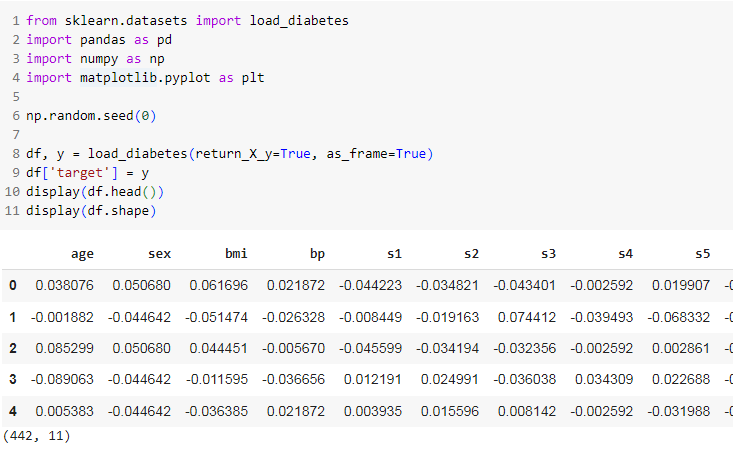The height and width of the screenshot is (449, 733).
Task: Select row index 3 in the dataframe
Action: tap(13, 380)
